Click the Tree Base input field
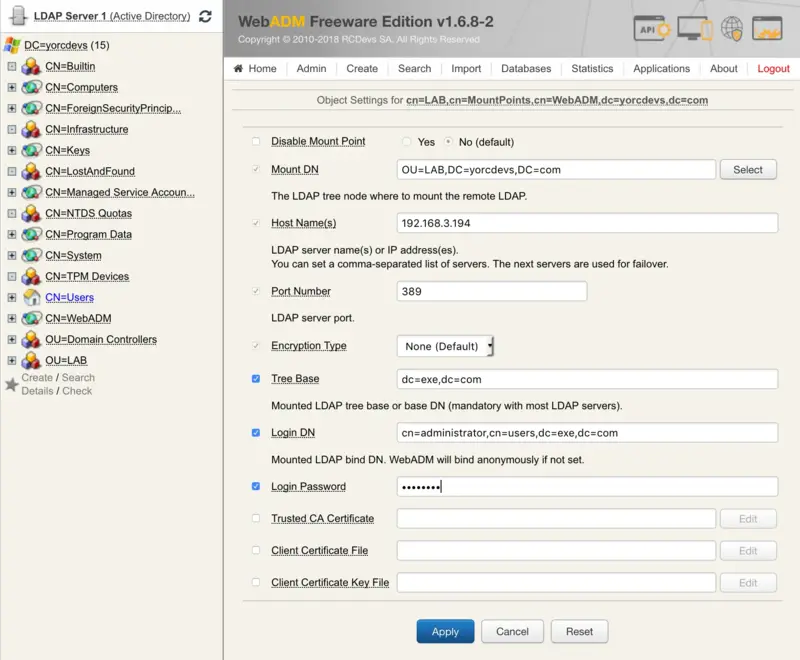This screenshot has width=800, height=660. 587,379
